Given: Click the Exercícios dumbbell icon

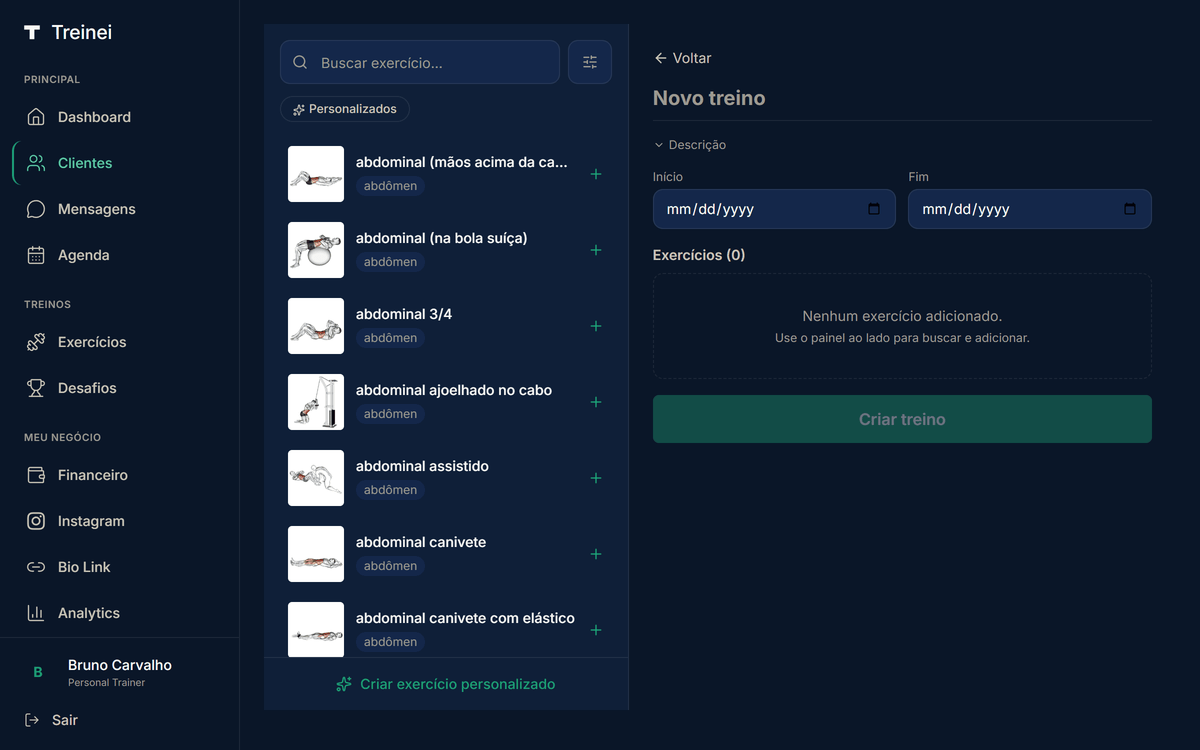Looking at the screenshot, I should [x=36, y=342].
